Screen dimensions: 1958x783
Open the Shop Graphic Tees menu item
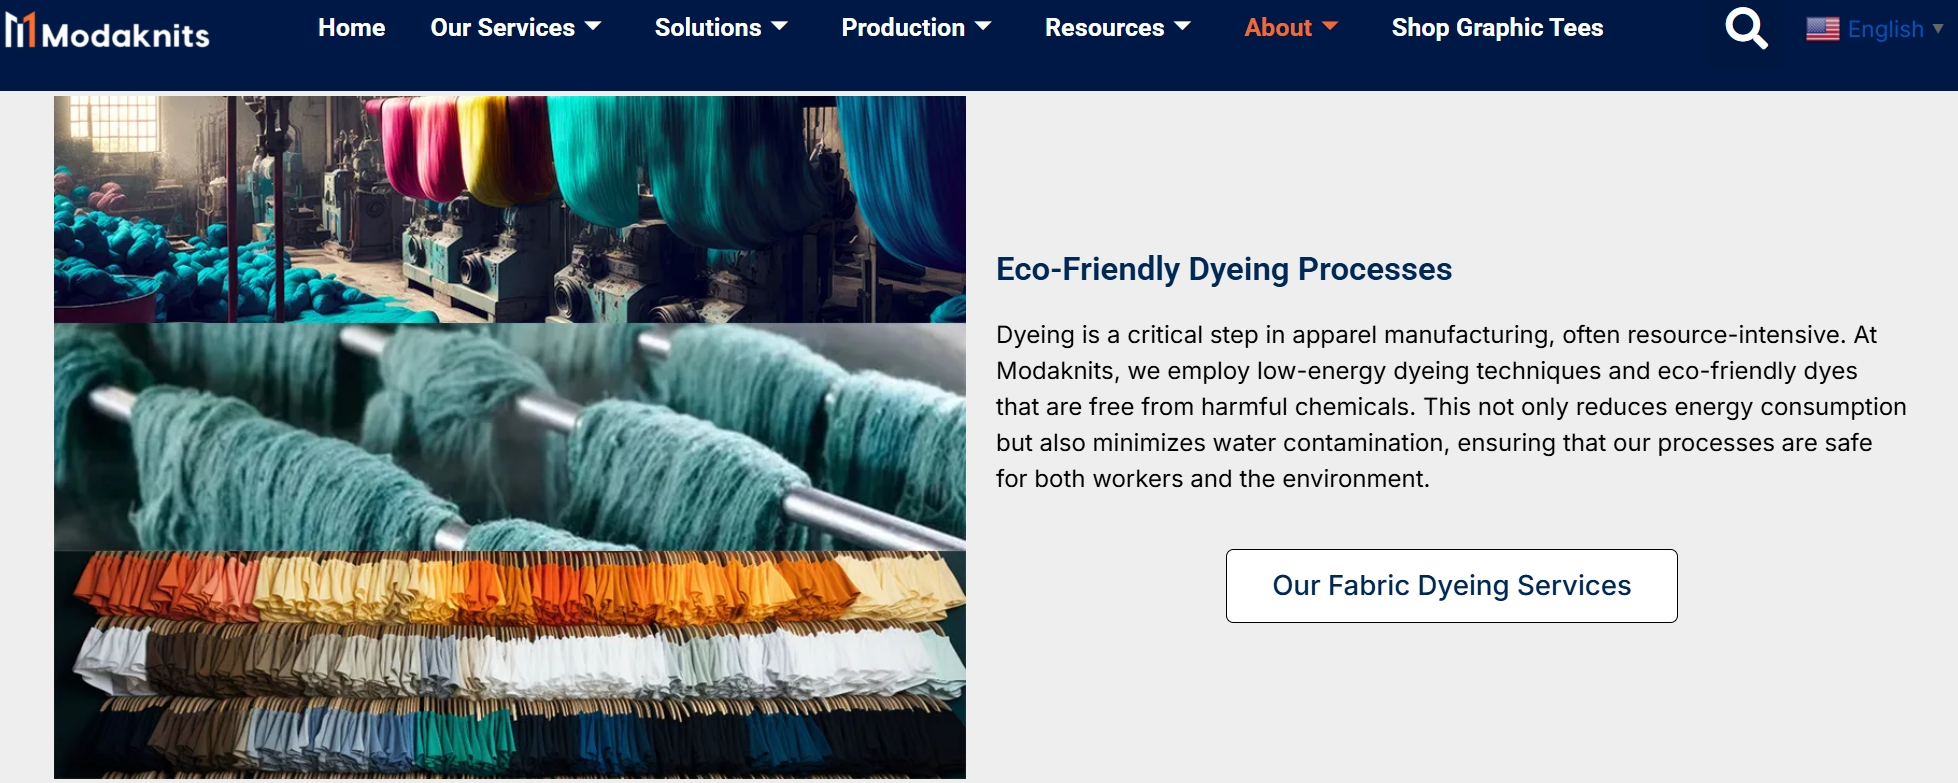(1497, 28)
